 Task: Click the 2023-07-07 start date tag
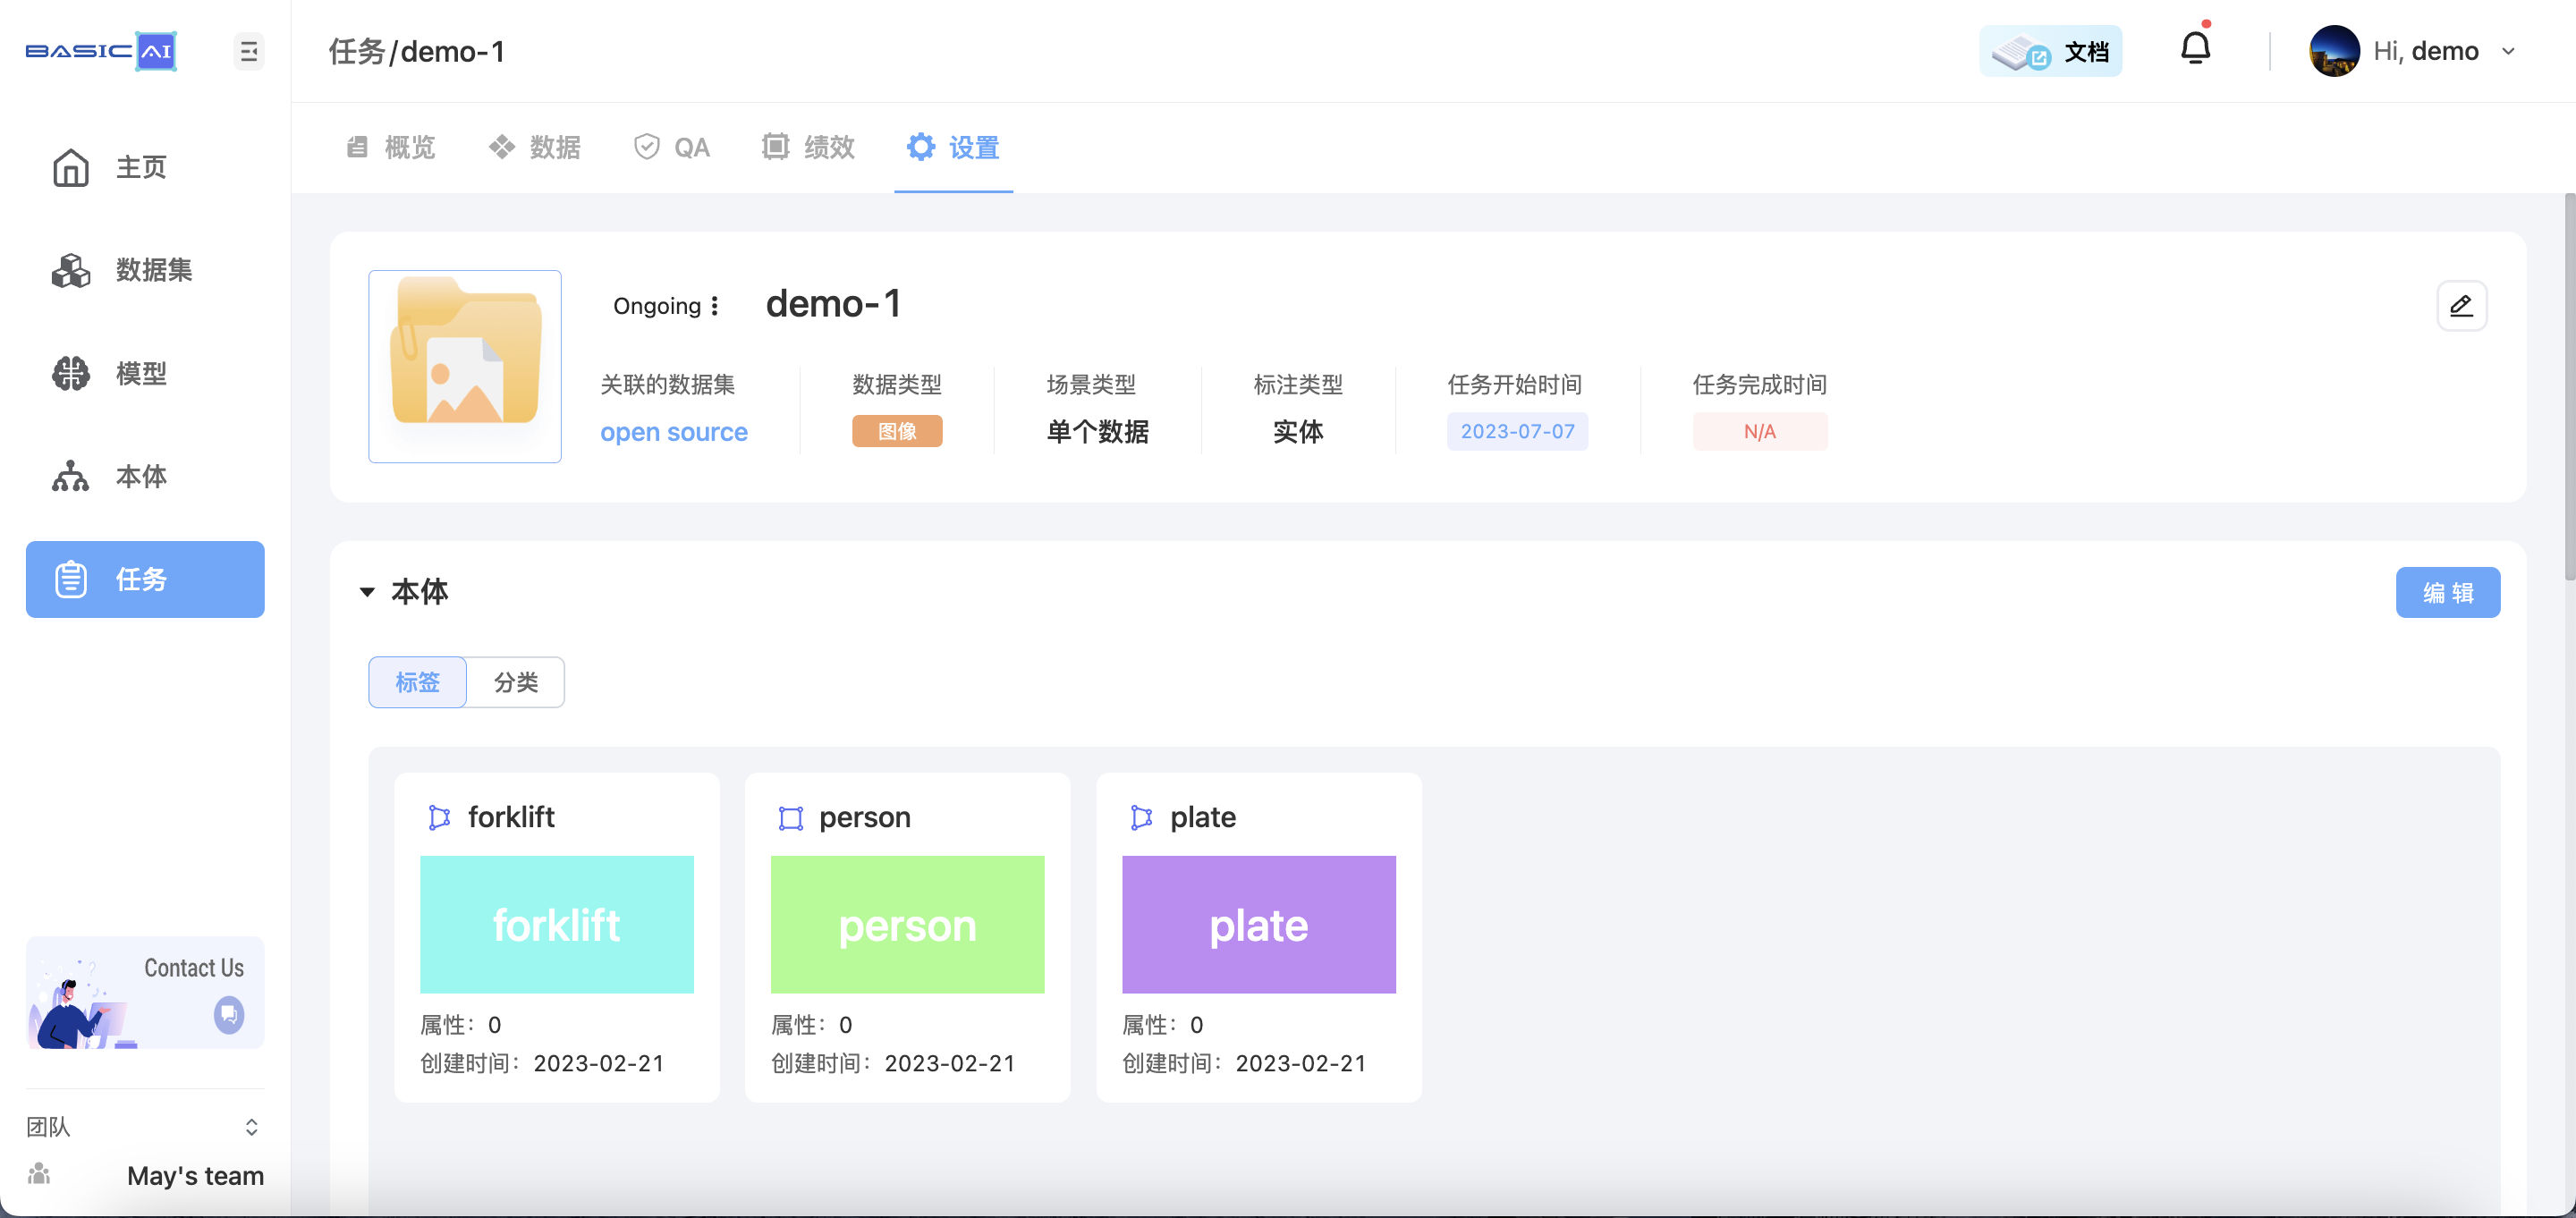coord(1517,431)
